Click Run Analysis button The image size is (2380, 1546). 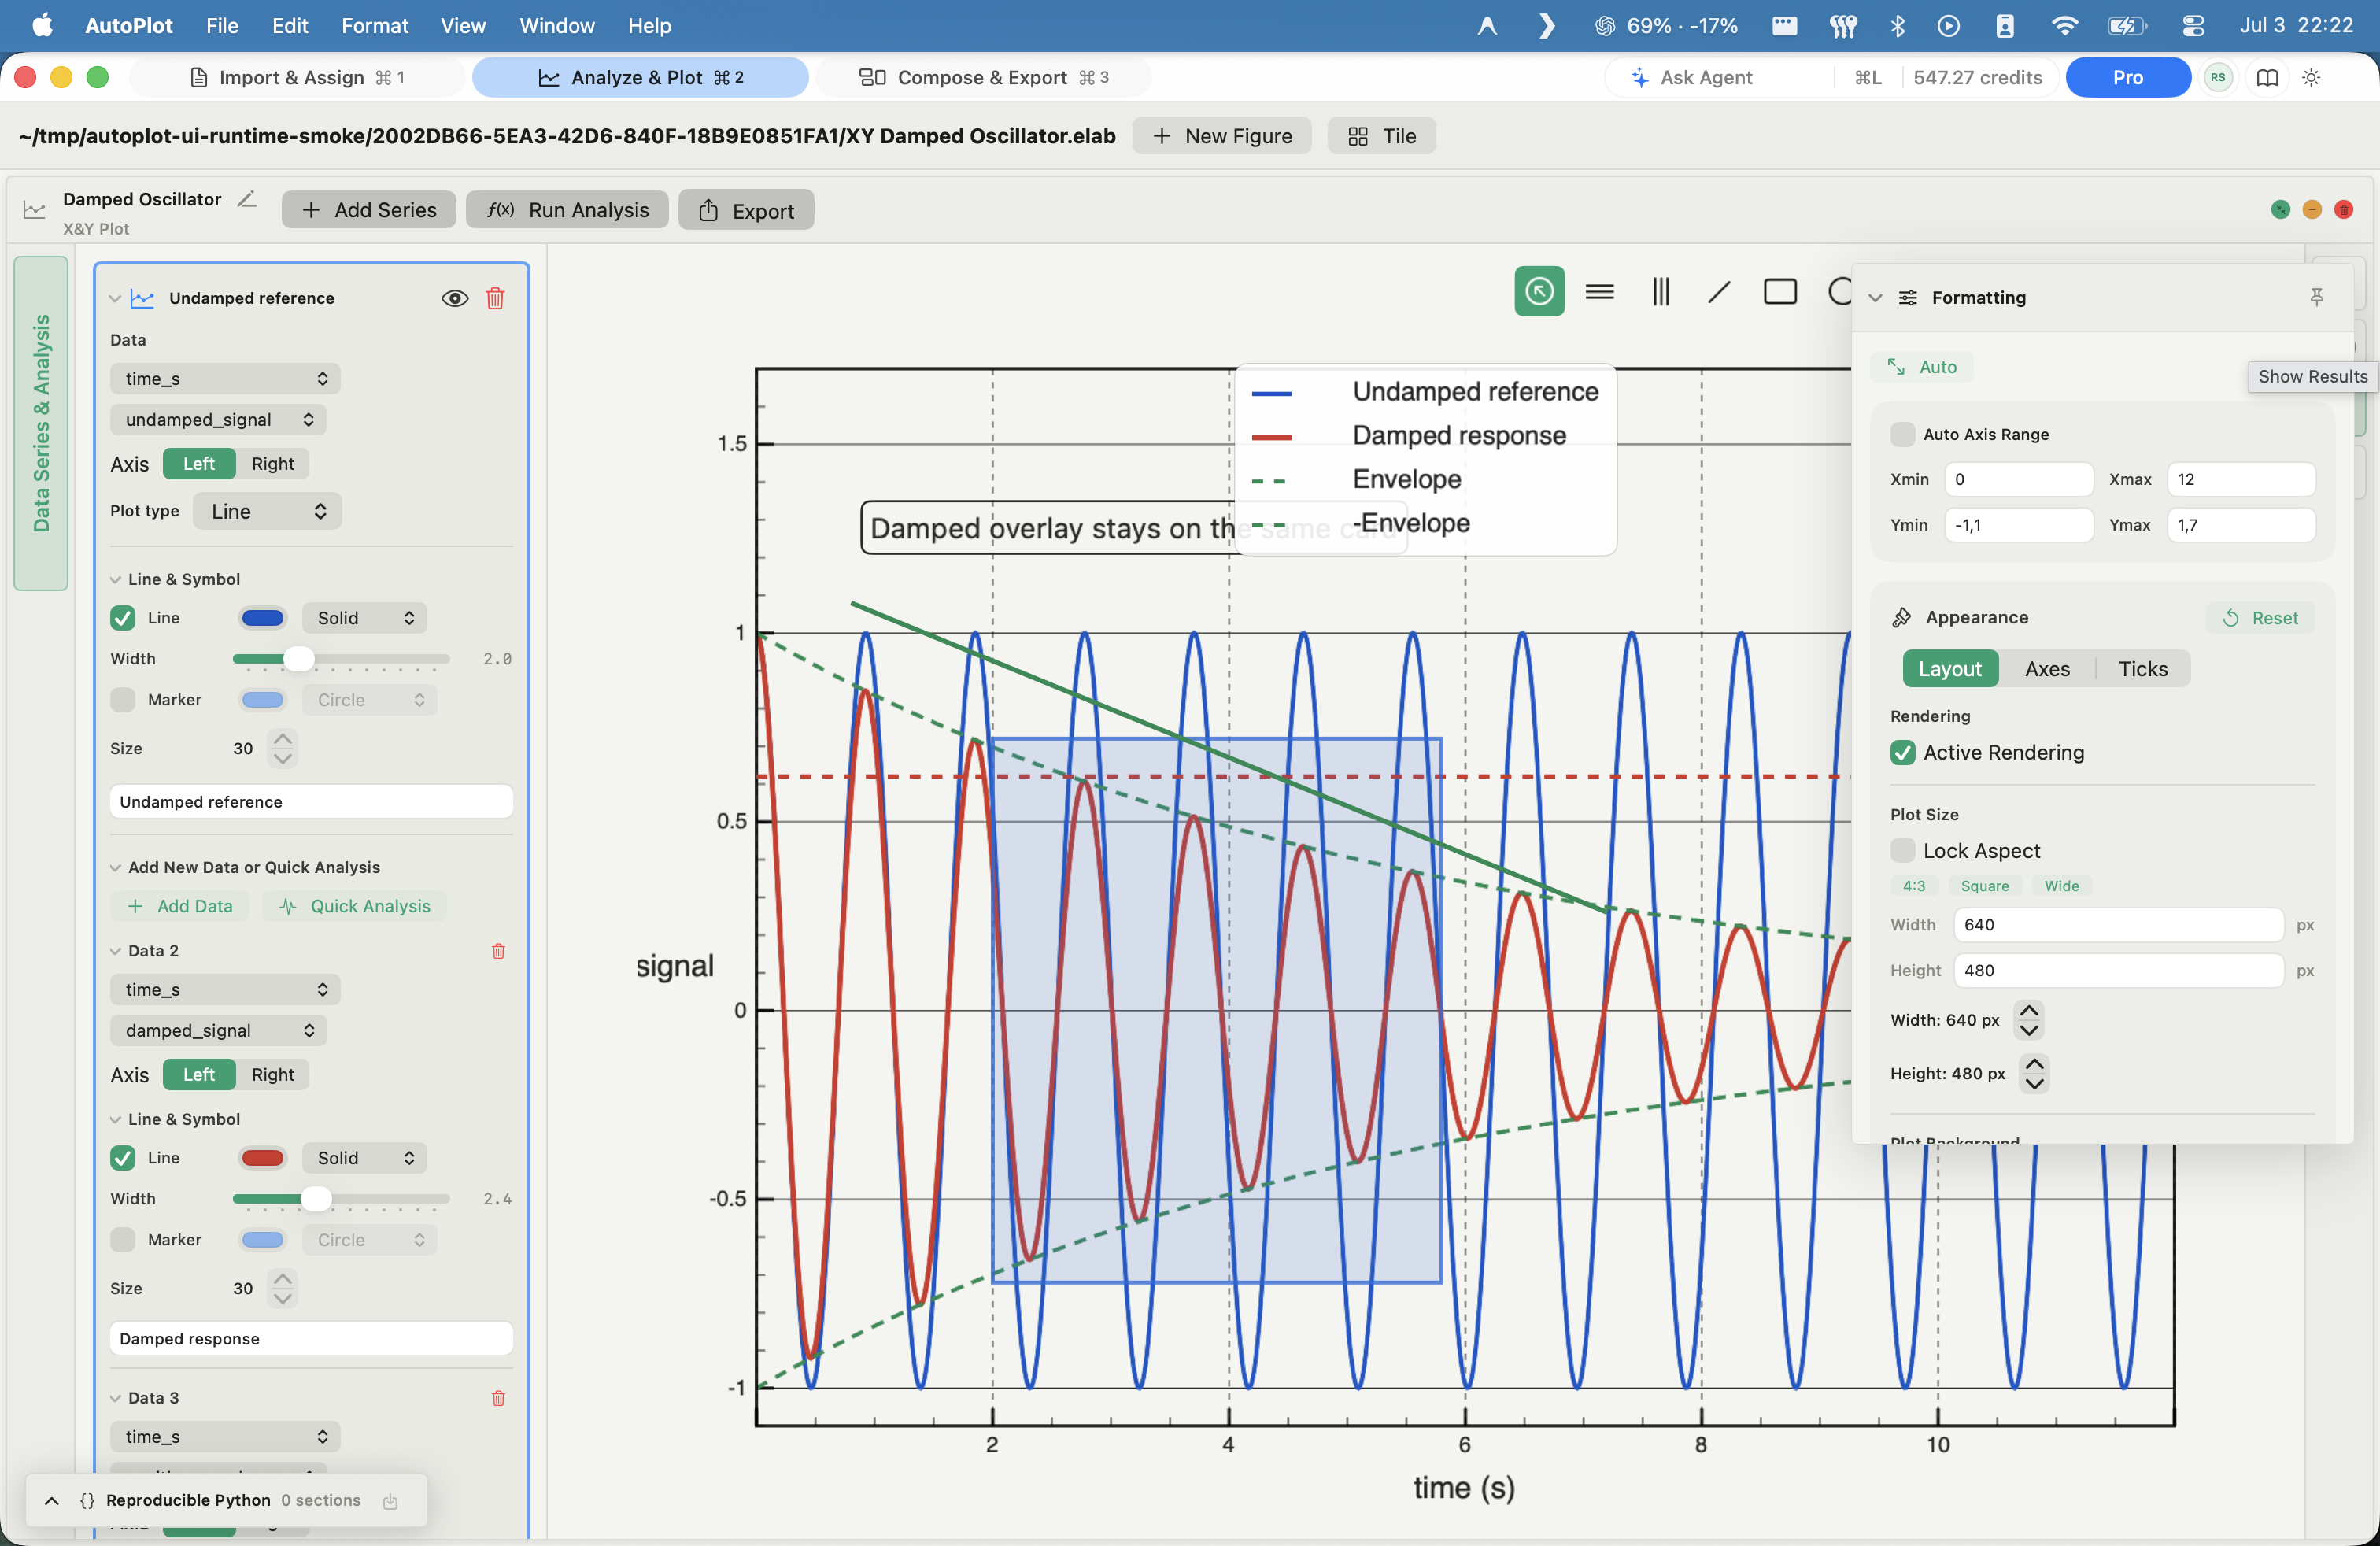[x=567, y=209]
